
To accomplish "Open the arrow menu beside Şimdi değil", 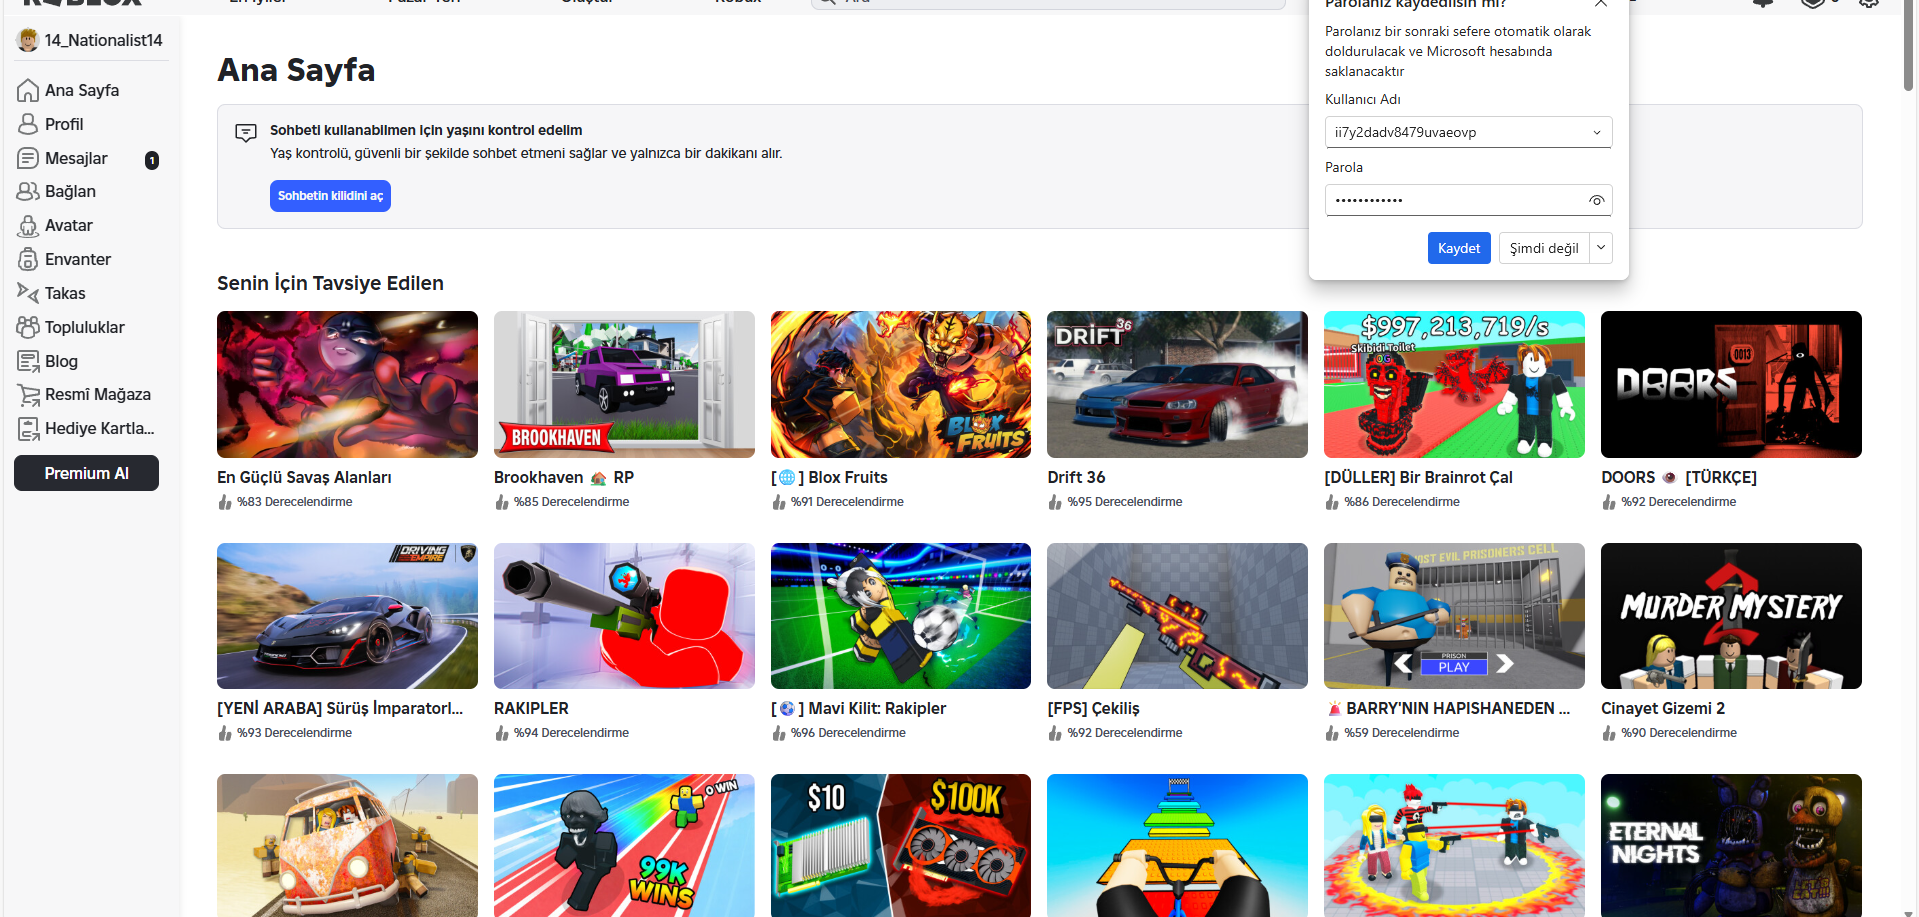I will (x=1600, y=248).
